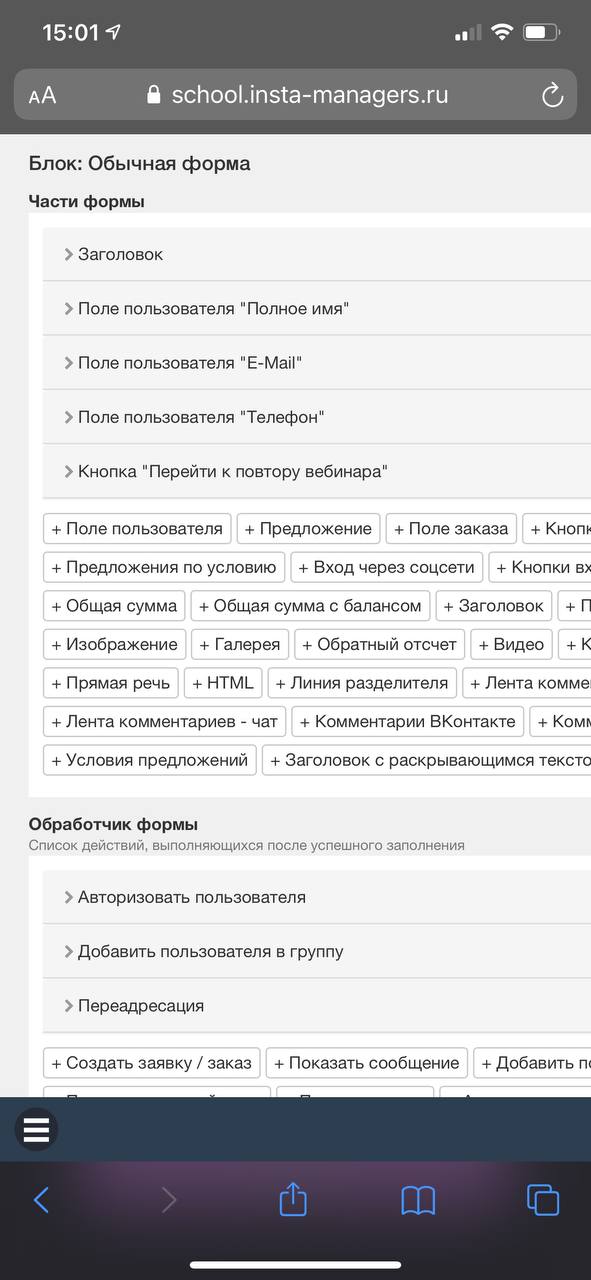Image resolution: width=591 pixels, height=1280 pixels.
Task: Open the AA text size menu
Action: (x=42, y=96)
